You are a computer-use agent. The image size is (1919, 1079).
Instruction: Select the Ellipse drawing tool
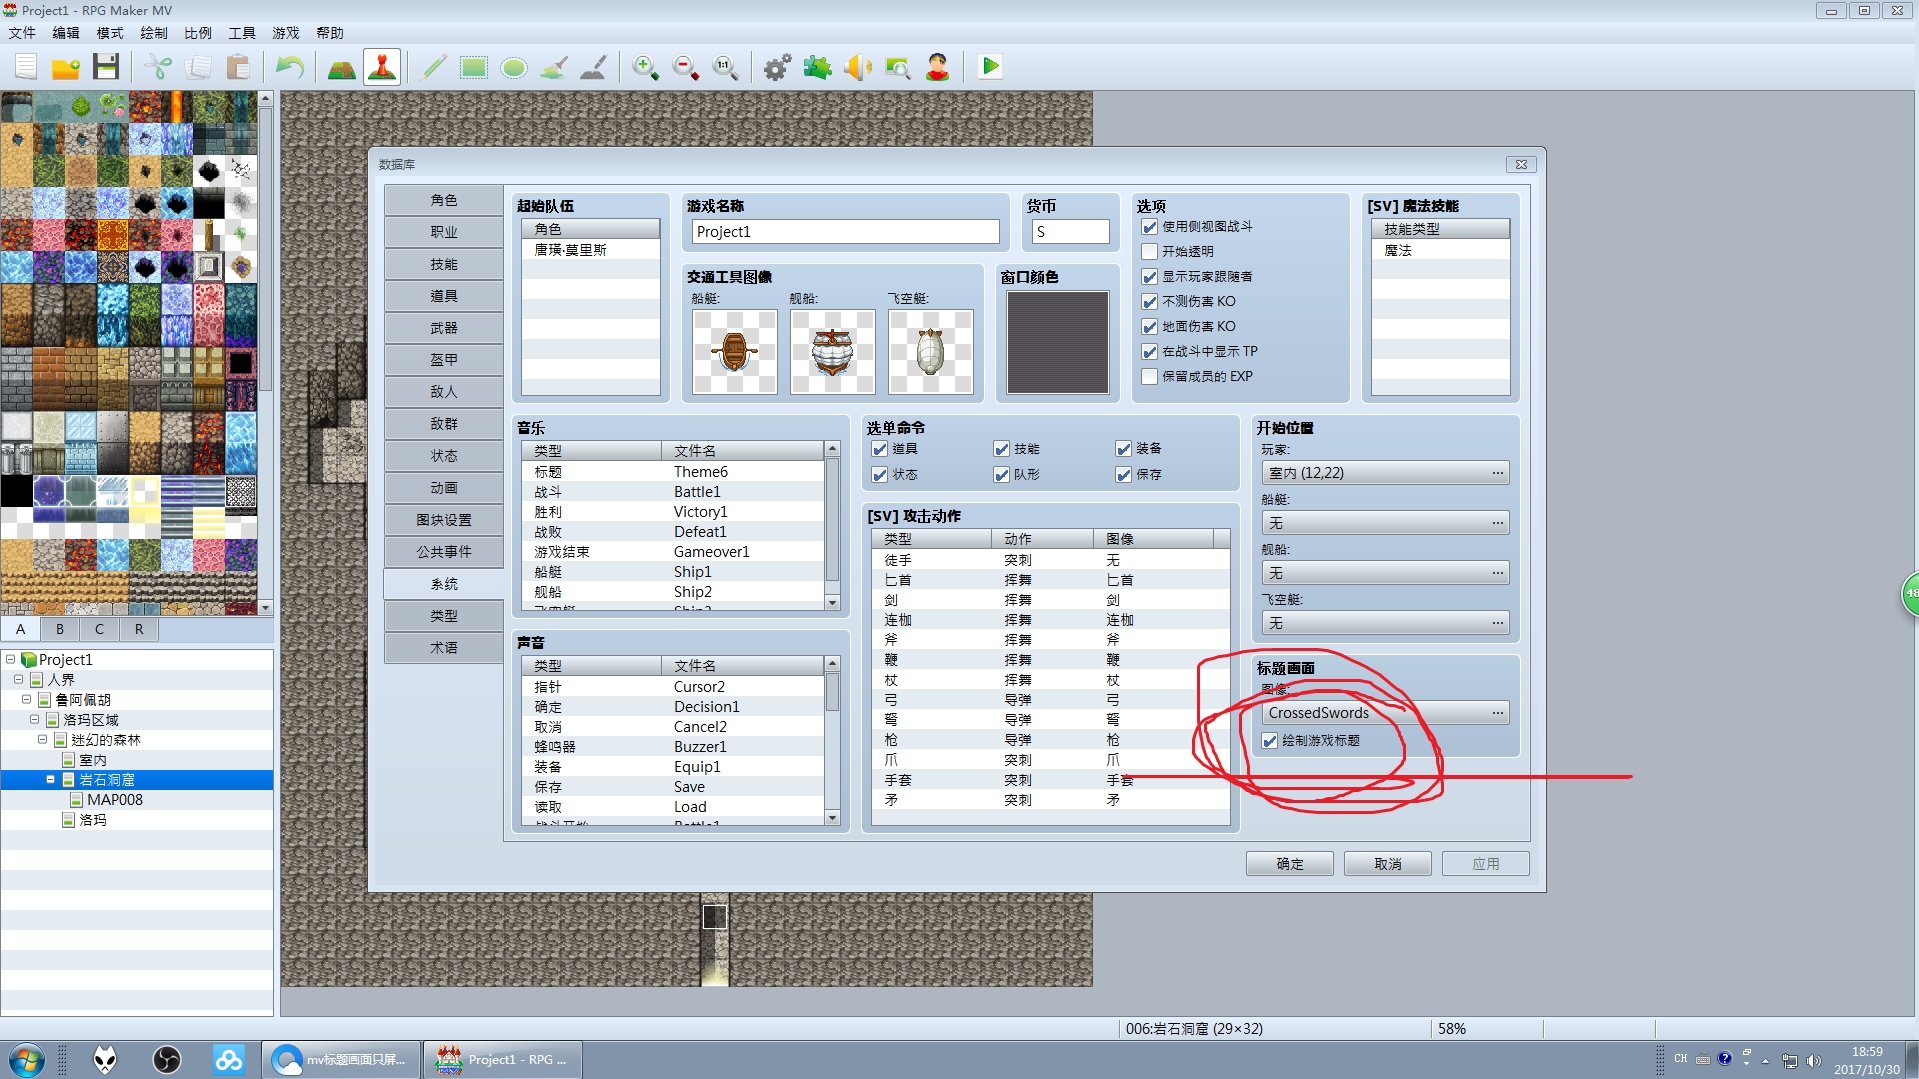tap(514, 67)
